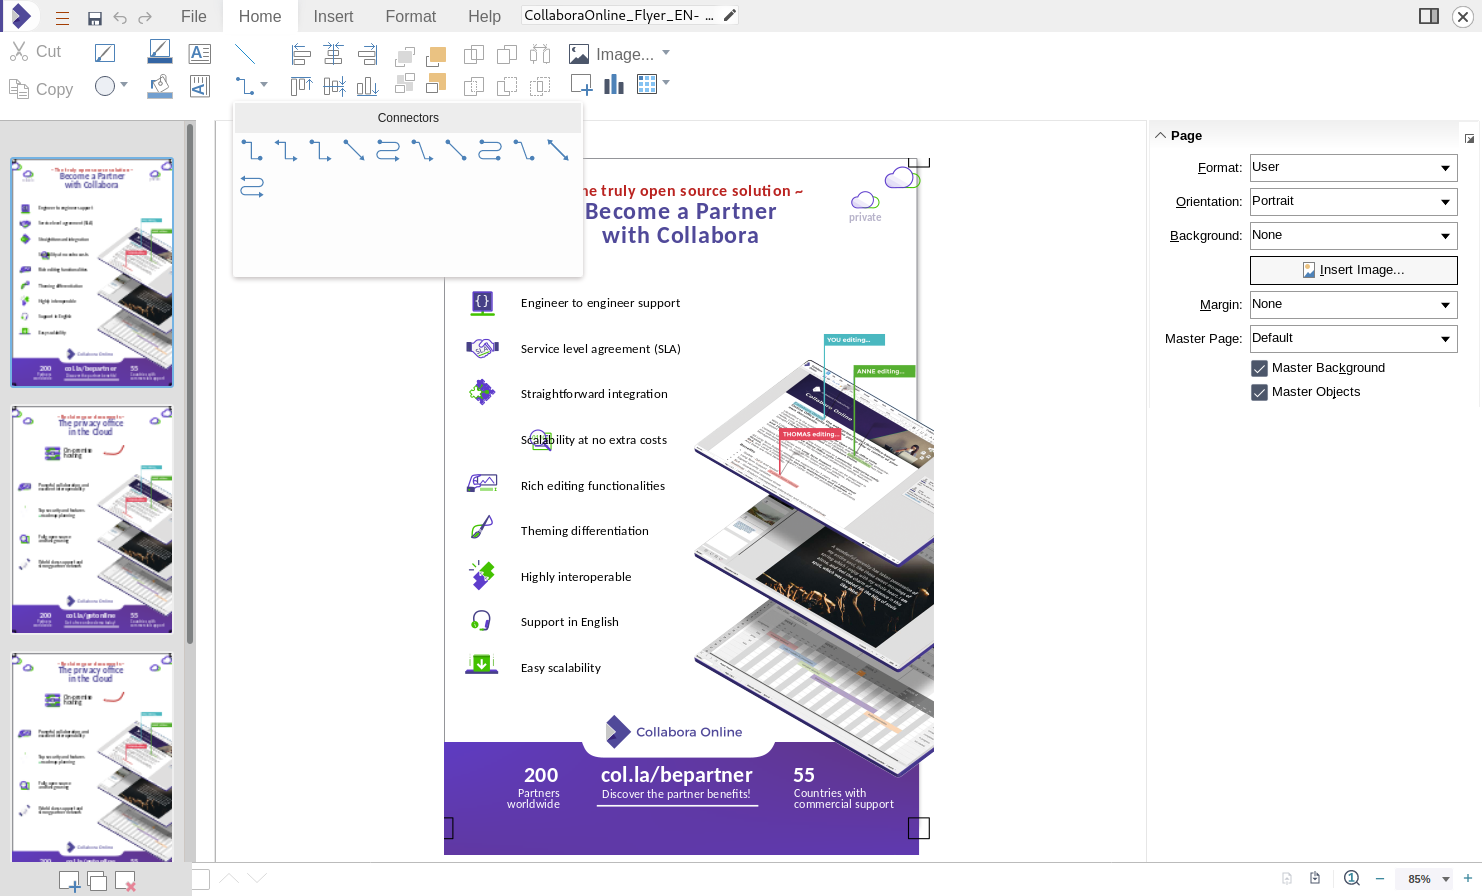The image size is (1482, 896).
Task: Open the Orientation dropdown set to Portrait
Action: [x=1354, y=202]
